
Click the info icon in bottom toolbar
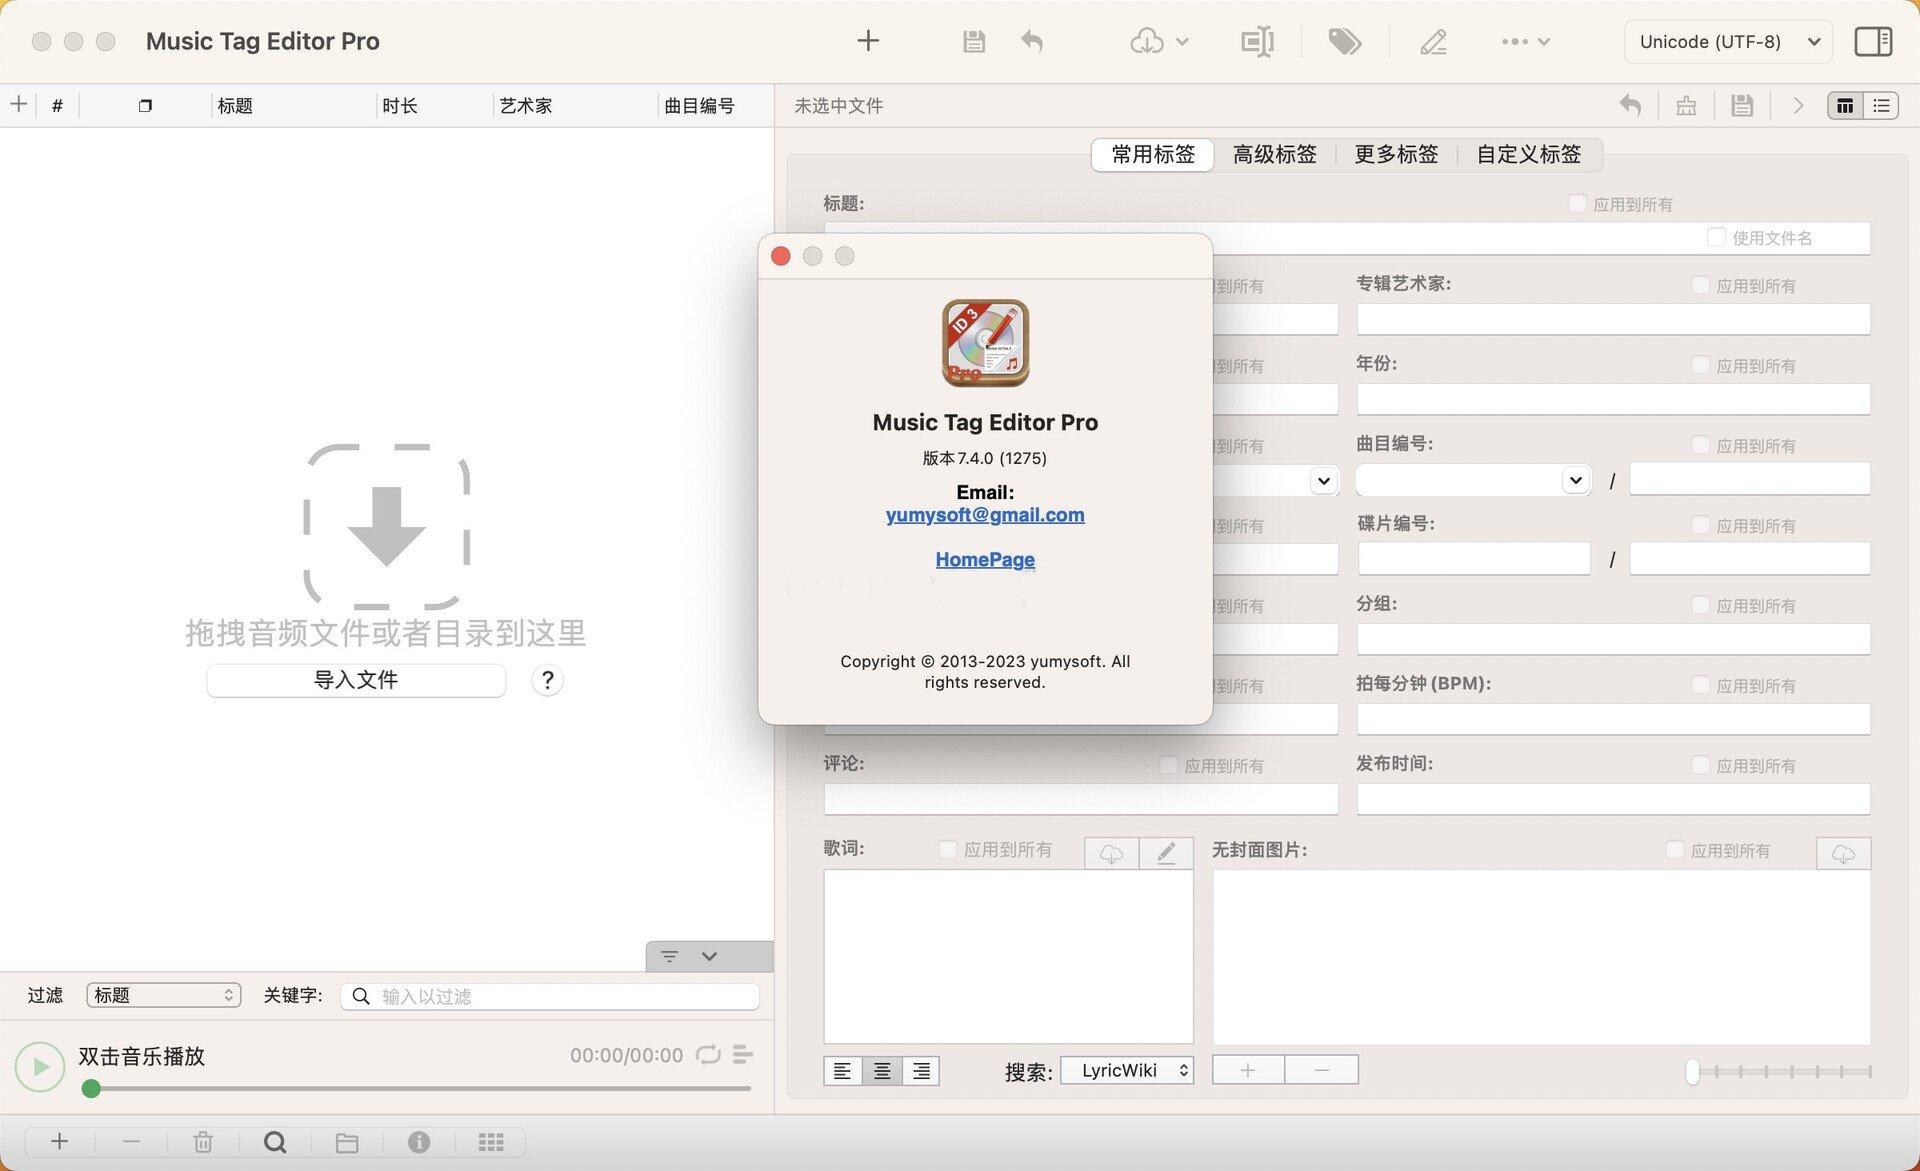(419, 1142)
